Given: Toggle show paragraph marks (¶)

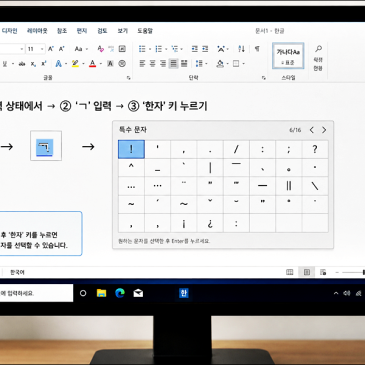Looking at the screenshot, I should pos(257,49).
